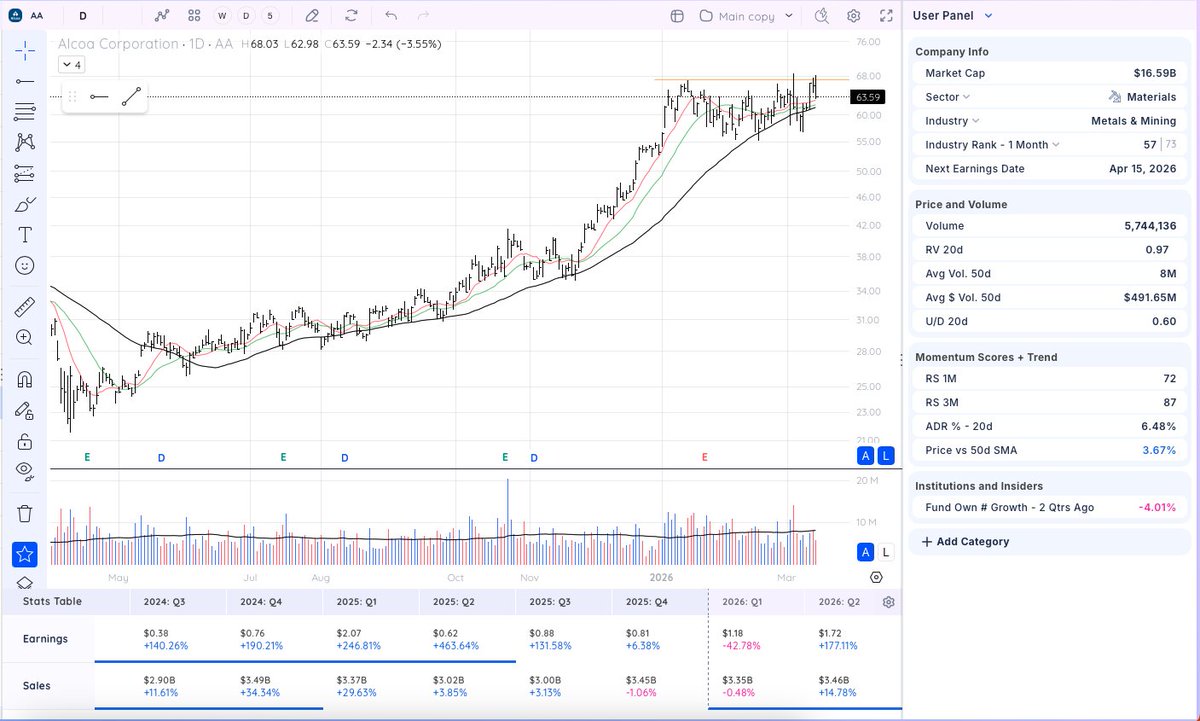Grab the favorites toolbar drag handle

(72, 97)
